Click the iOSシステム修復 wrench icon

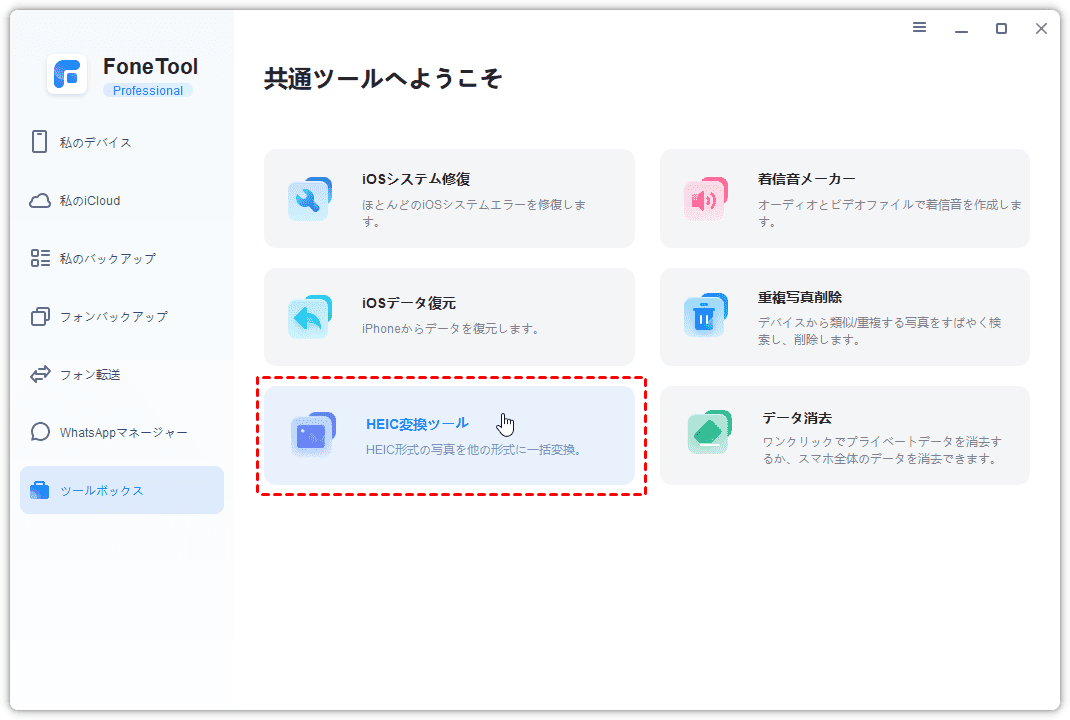(309, 199)
